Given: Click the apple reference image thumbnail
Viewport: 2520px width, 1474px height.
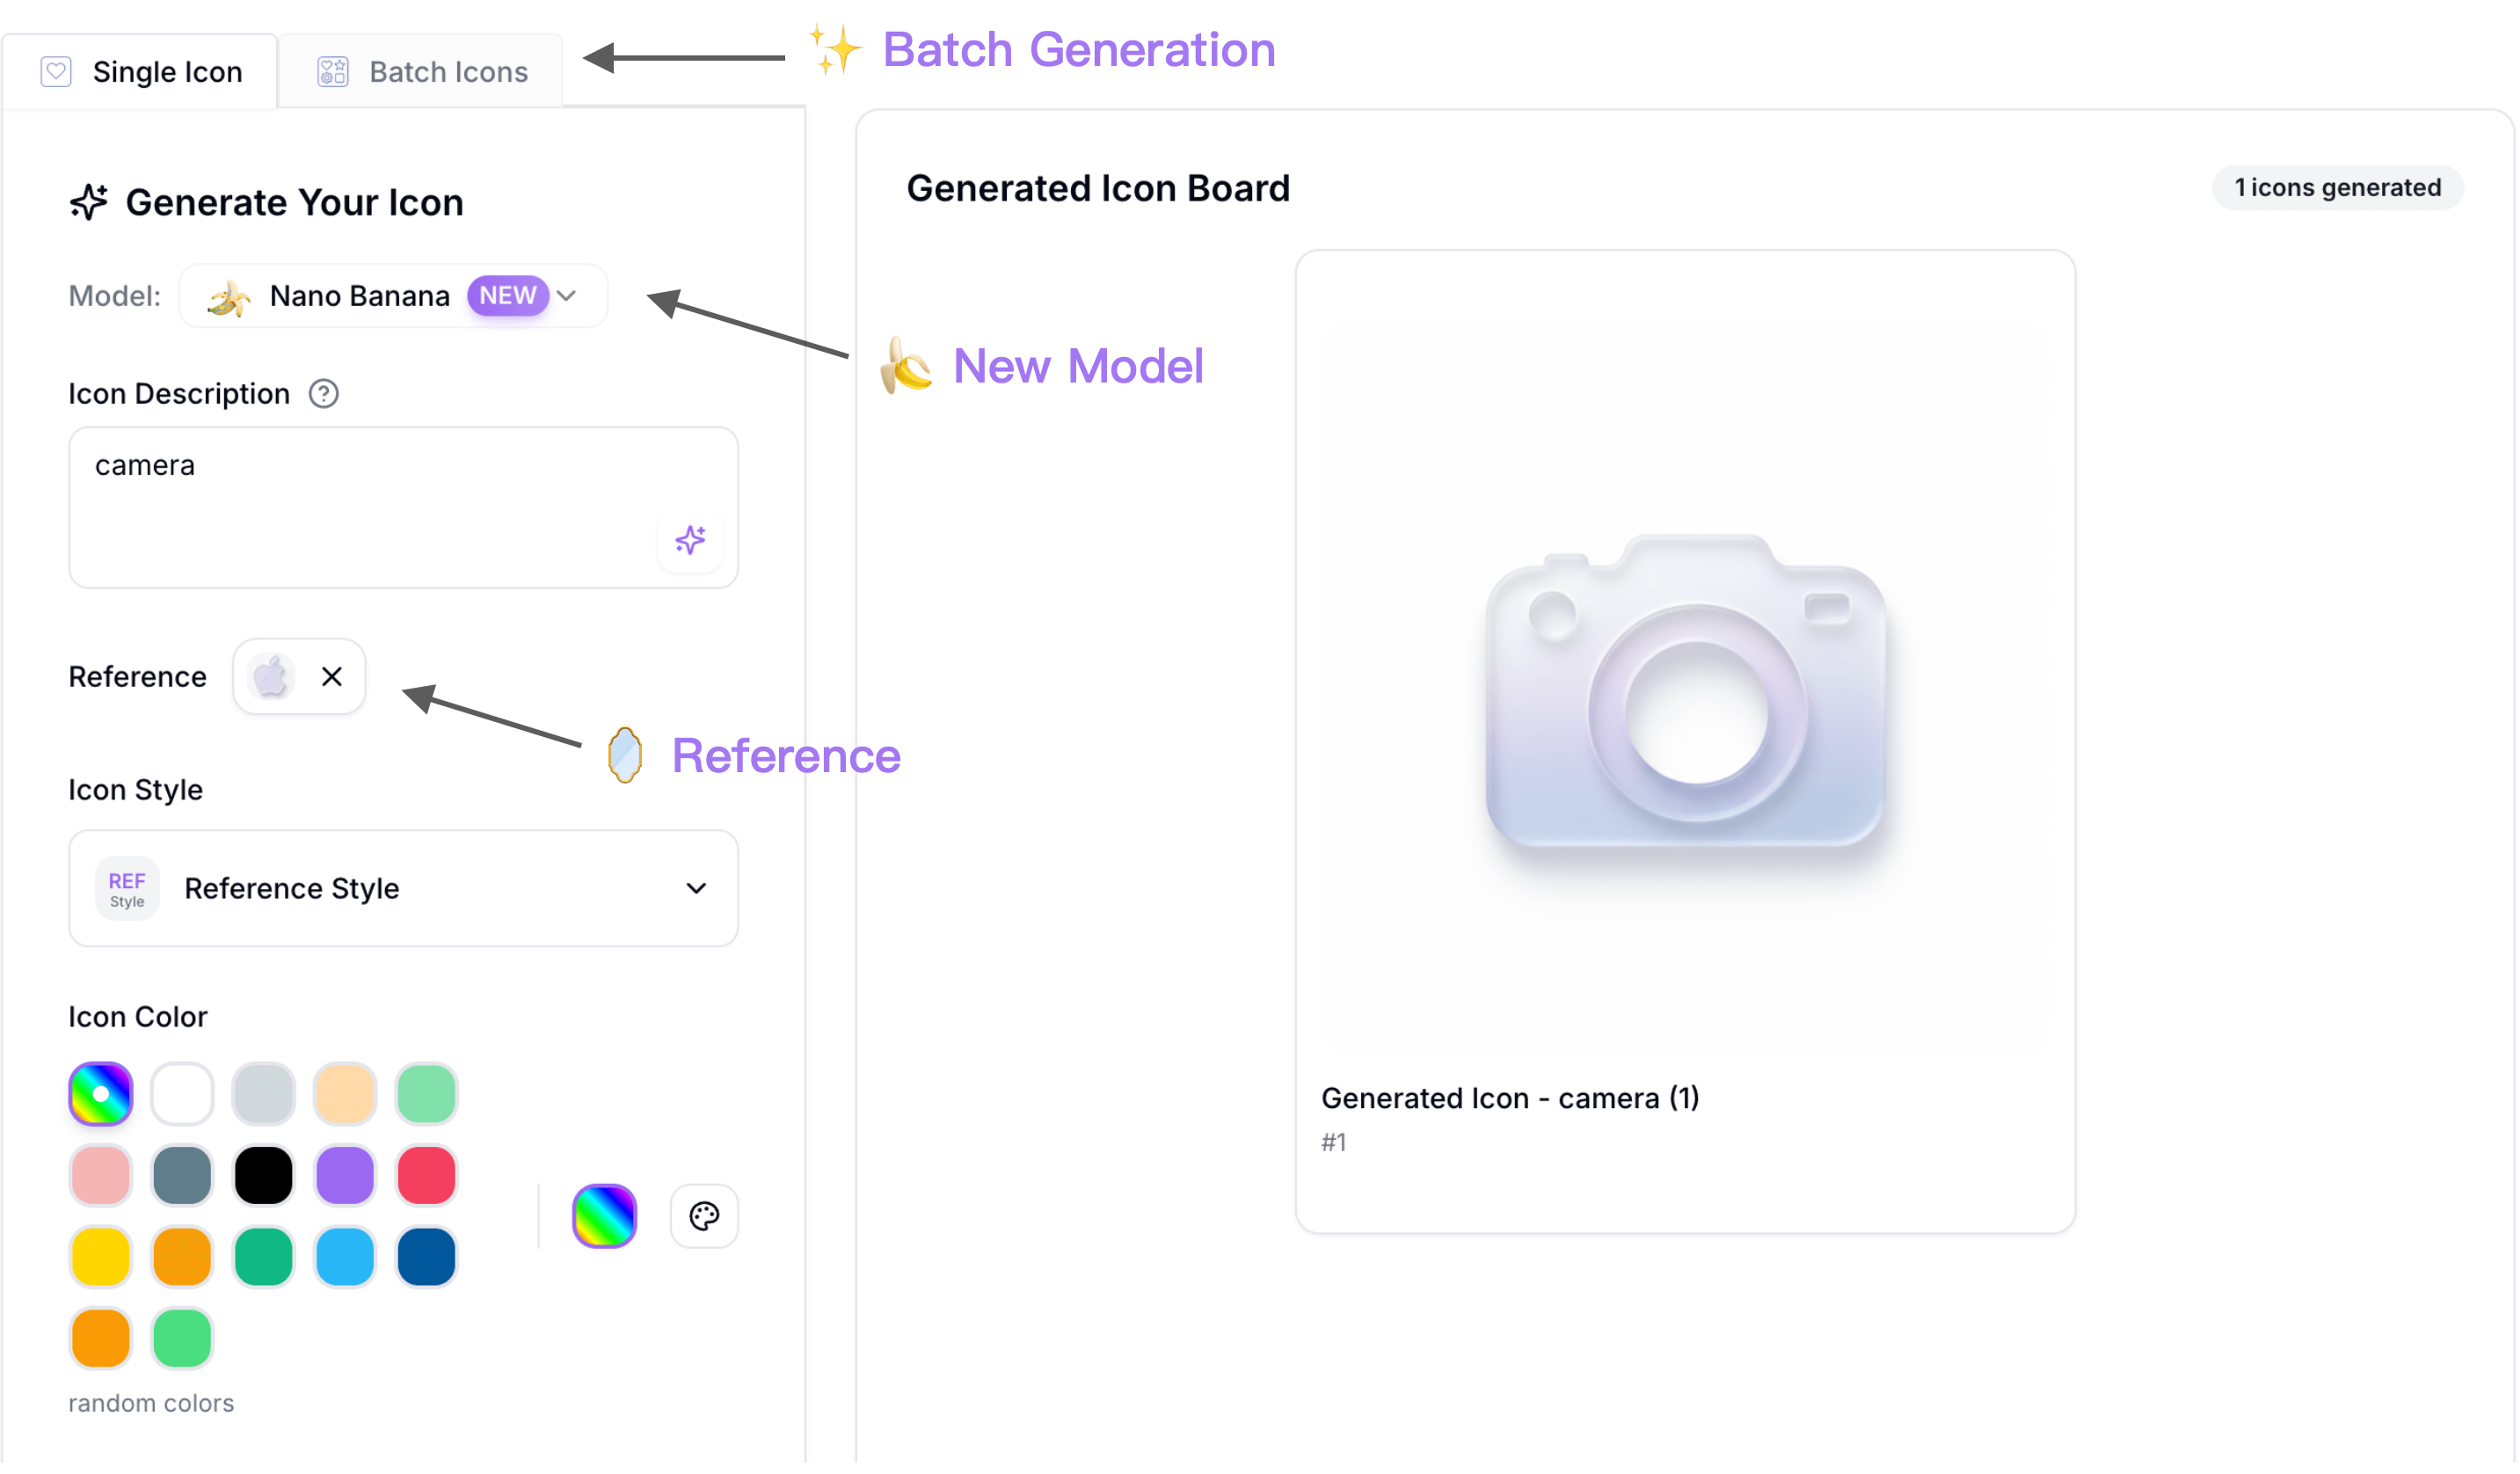Looking at the screenshot, I should 272,676.
